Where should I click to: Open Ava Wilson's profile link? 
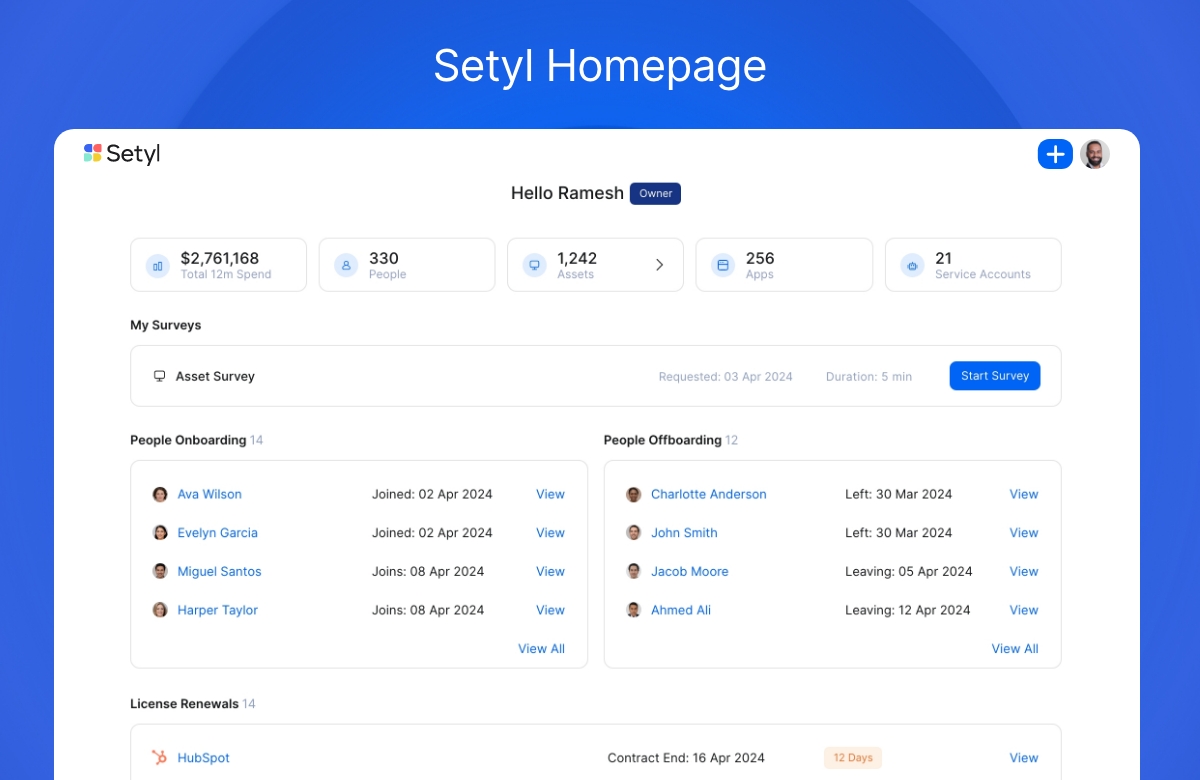coord(209,494)
